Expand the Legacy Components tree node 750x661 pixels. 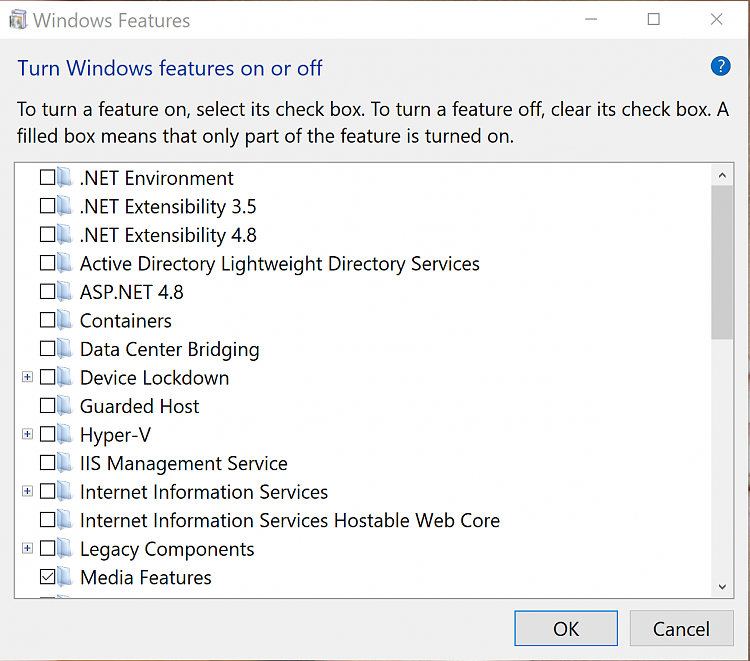point(27,548)
